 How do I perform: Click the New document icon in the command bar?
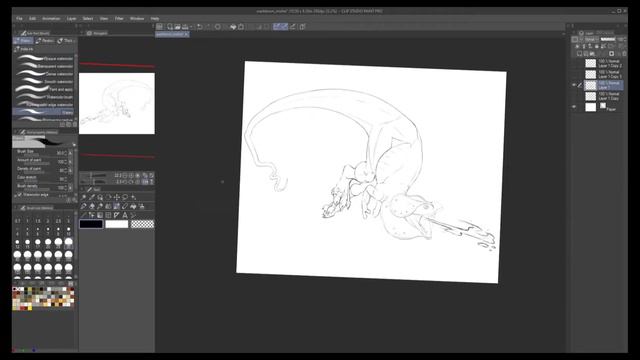click(170, 27)
